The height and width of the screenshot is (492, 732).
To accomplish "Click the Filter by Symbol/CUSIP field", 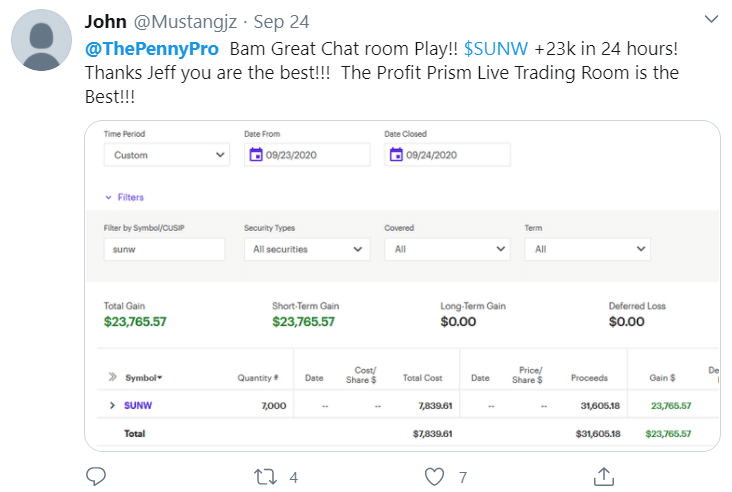I will tap(164, 249).
